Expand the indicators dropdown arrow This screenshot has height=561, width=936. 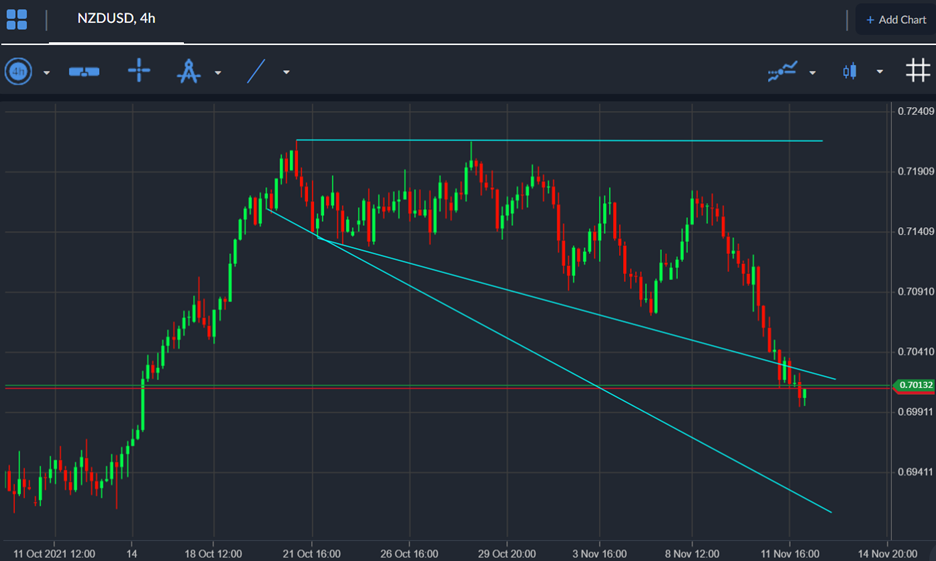point(812,72)
